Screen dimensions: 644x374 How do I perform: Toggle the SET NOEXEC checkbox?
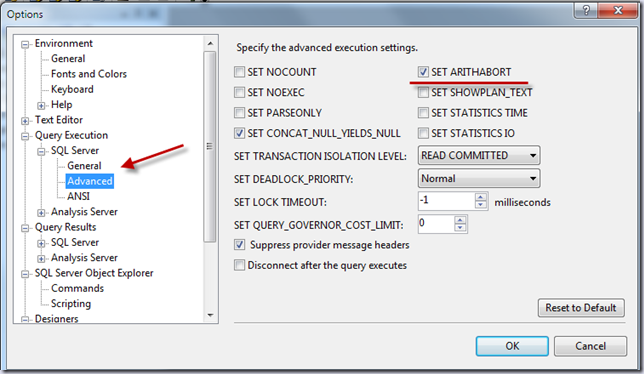[239, 92]
